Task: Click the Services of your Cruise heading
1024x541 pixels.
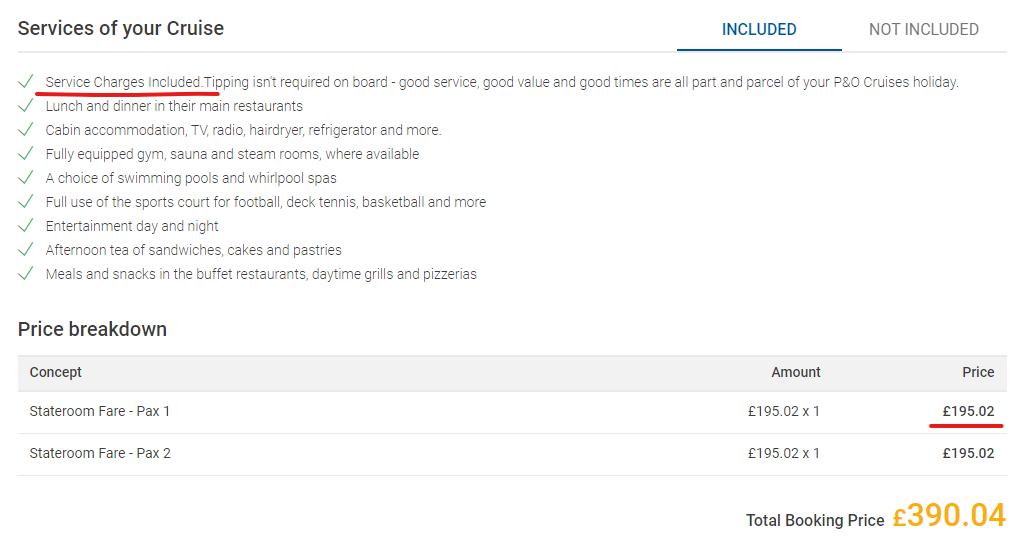Action: 121,29
